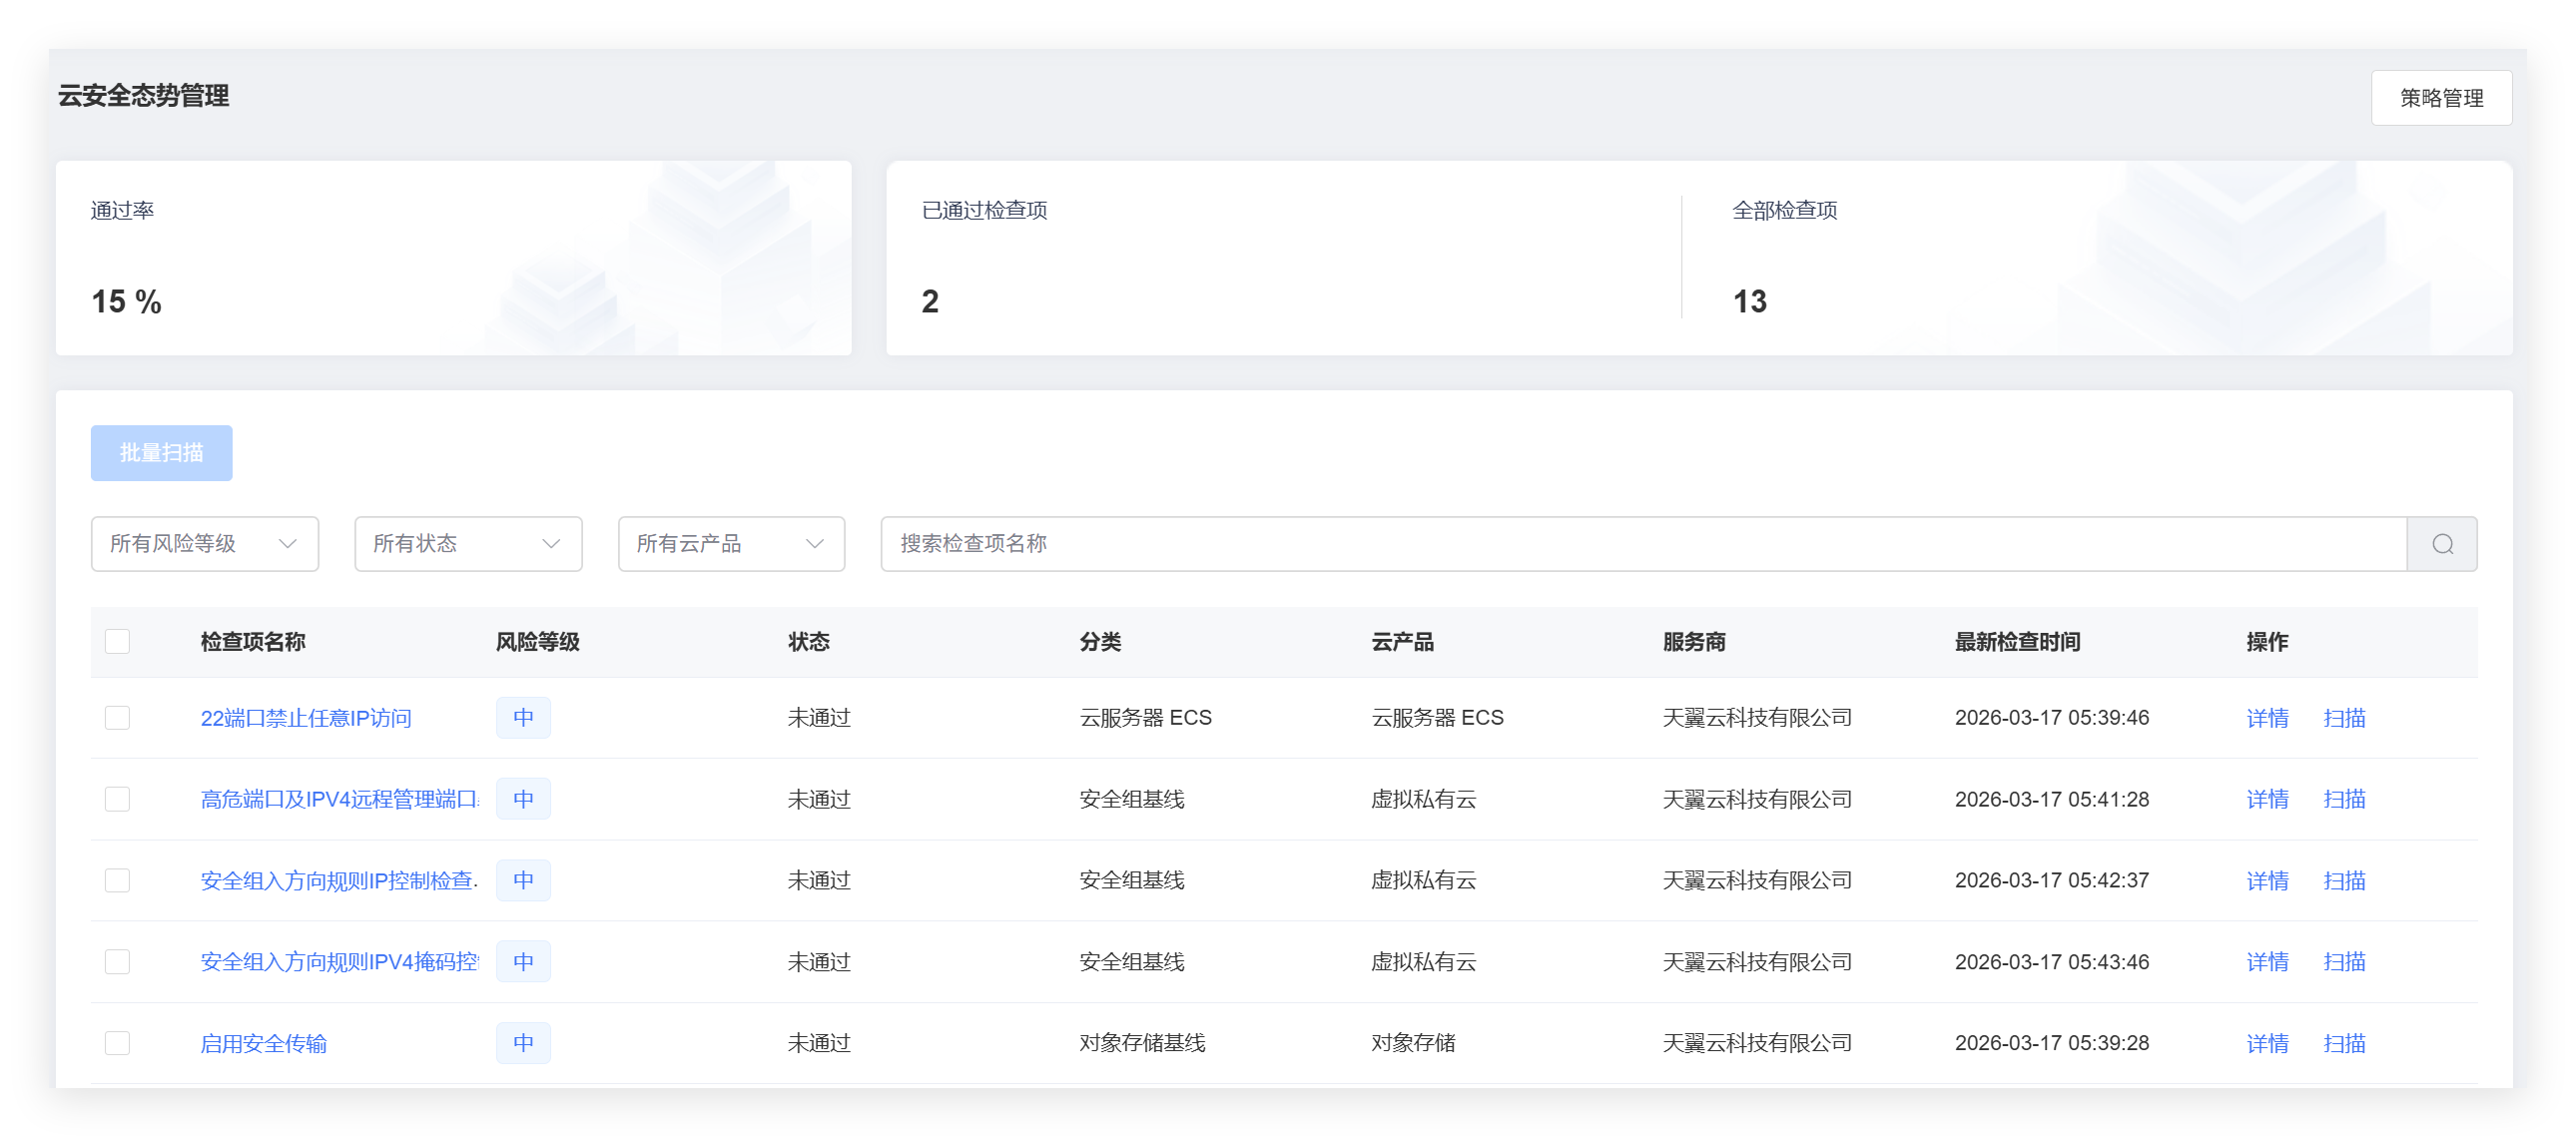The image size is (2576, 1137).
Task: Select the 启用安全传输 row checkbox
Action: pyautogui.click(x=117, y=1043)
